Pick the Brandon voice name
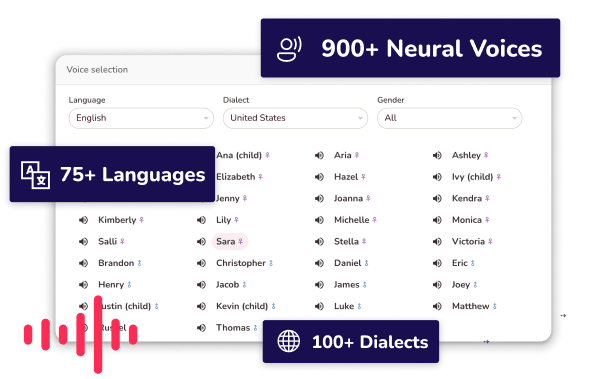Screen dimensions: 598x379 (116, 263)
